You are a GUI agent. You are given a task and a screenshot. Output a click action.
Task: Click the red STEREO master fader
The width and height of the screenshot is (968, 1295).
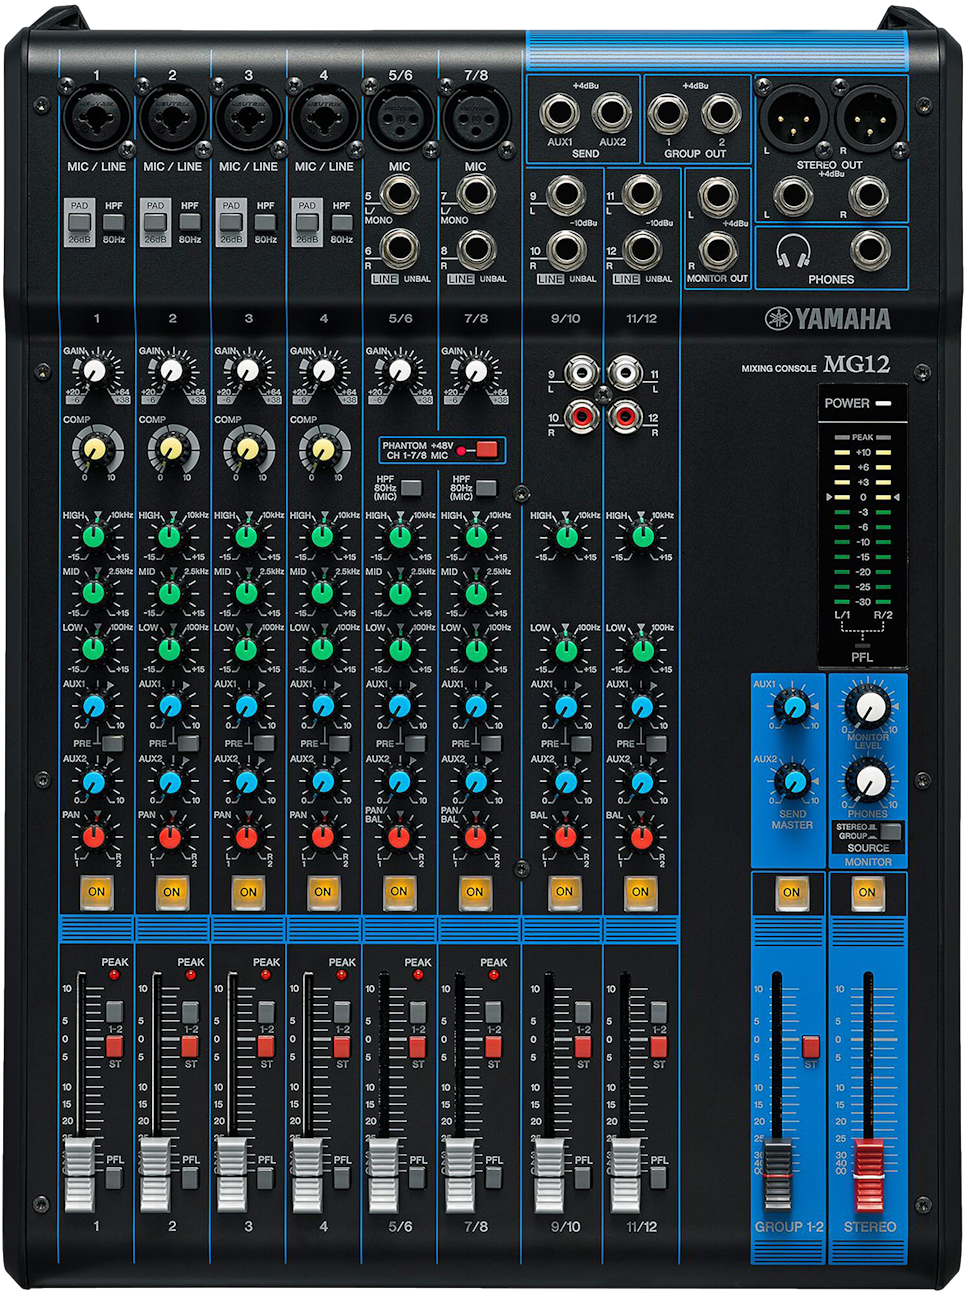tap(869, 1174)
